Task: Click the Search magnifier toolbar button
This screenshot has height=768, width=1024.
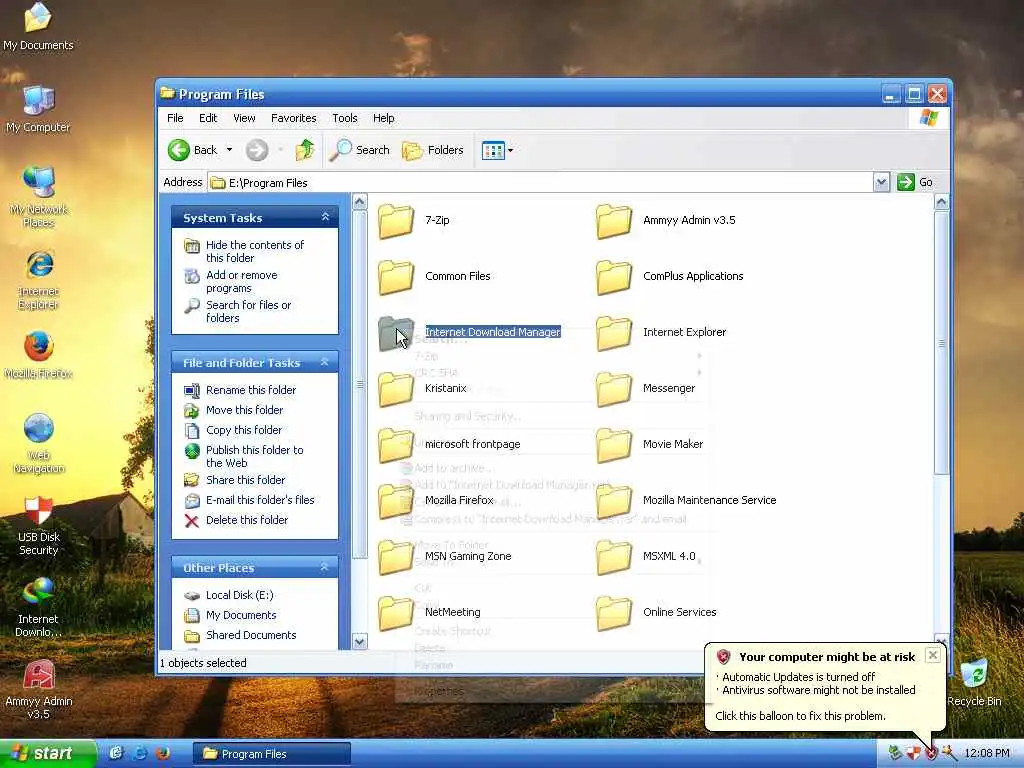Action: pyautogui.click(x=359, y=150)
